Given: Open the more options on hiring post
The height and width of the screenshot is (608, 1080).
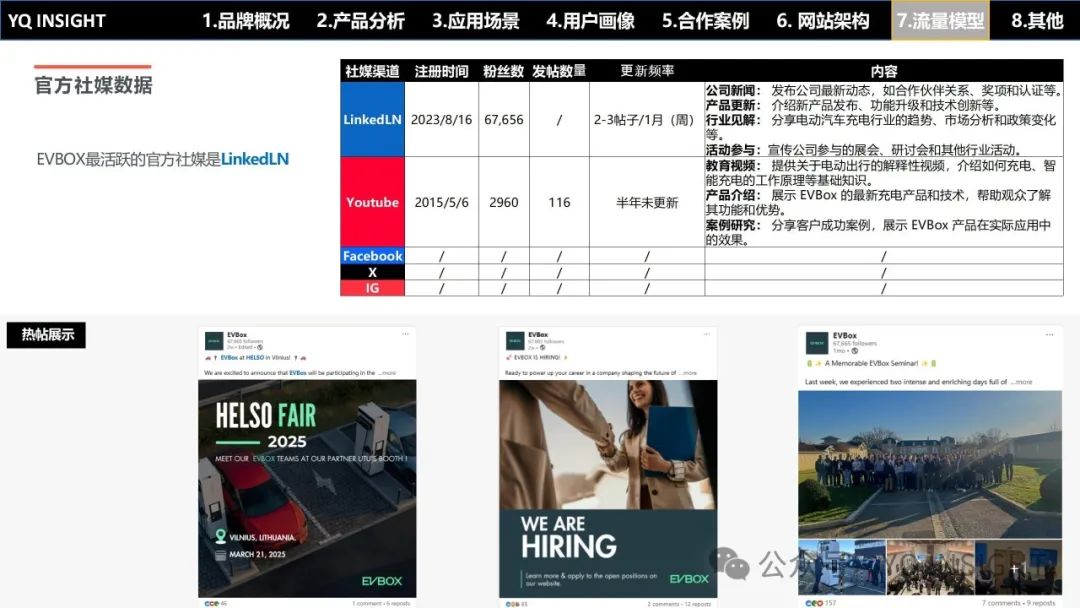Looking at the screenshot, I should click(x=707, y=334).
